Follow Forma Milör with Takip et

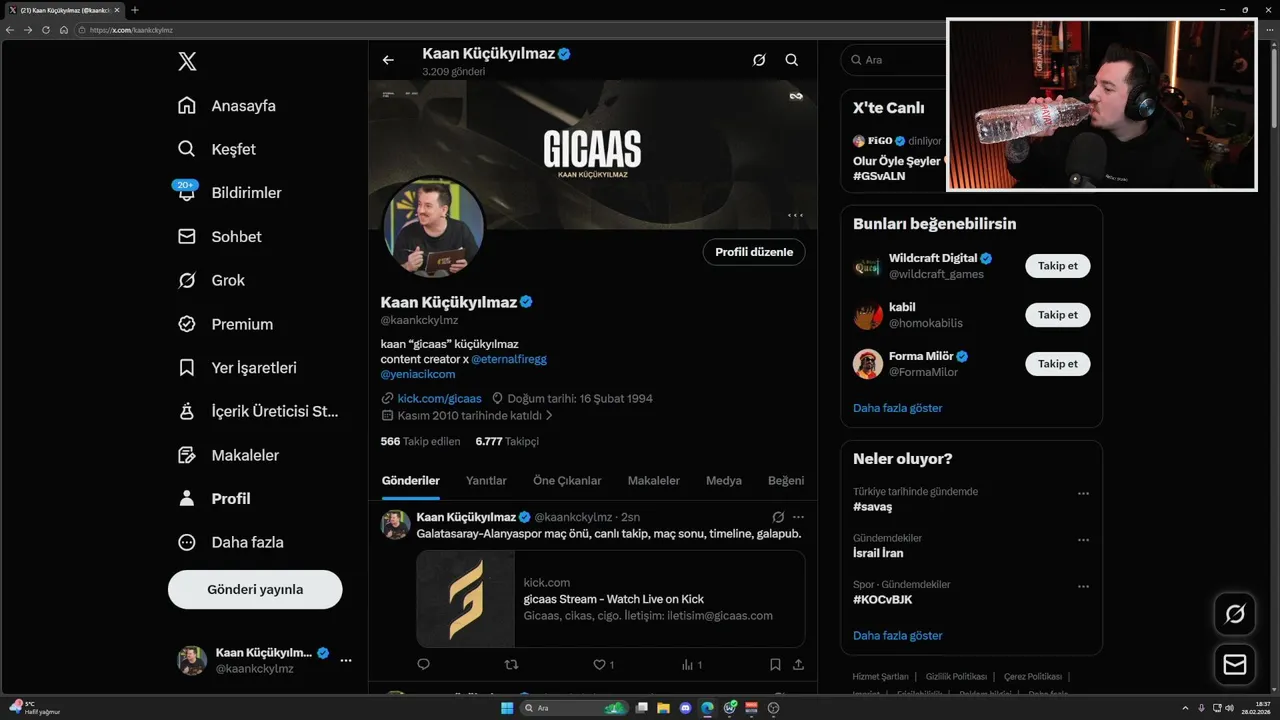pyautogui.click(x=1058, y=364)
